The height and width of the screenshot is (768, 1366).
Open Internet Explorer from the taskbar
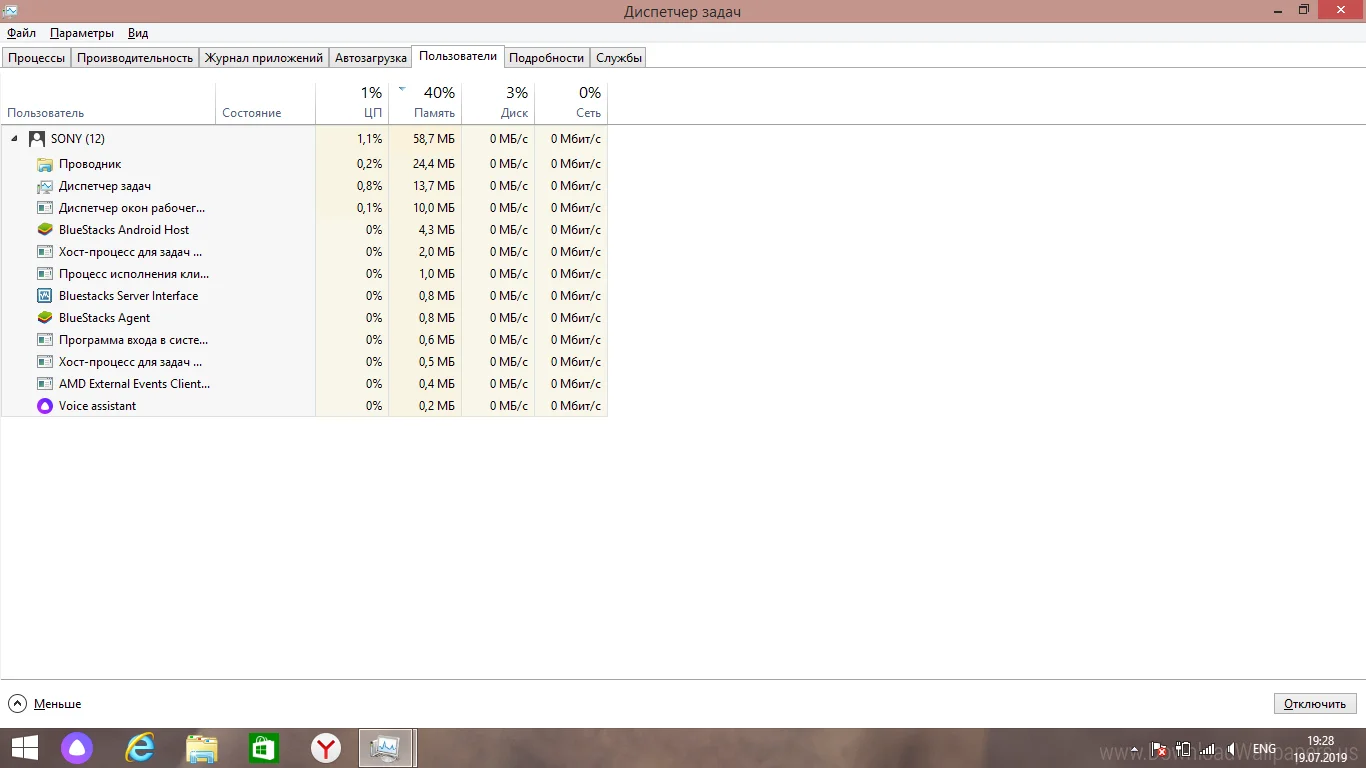(140, 748)
